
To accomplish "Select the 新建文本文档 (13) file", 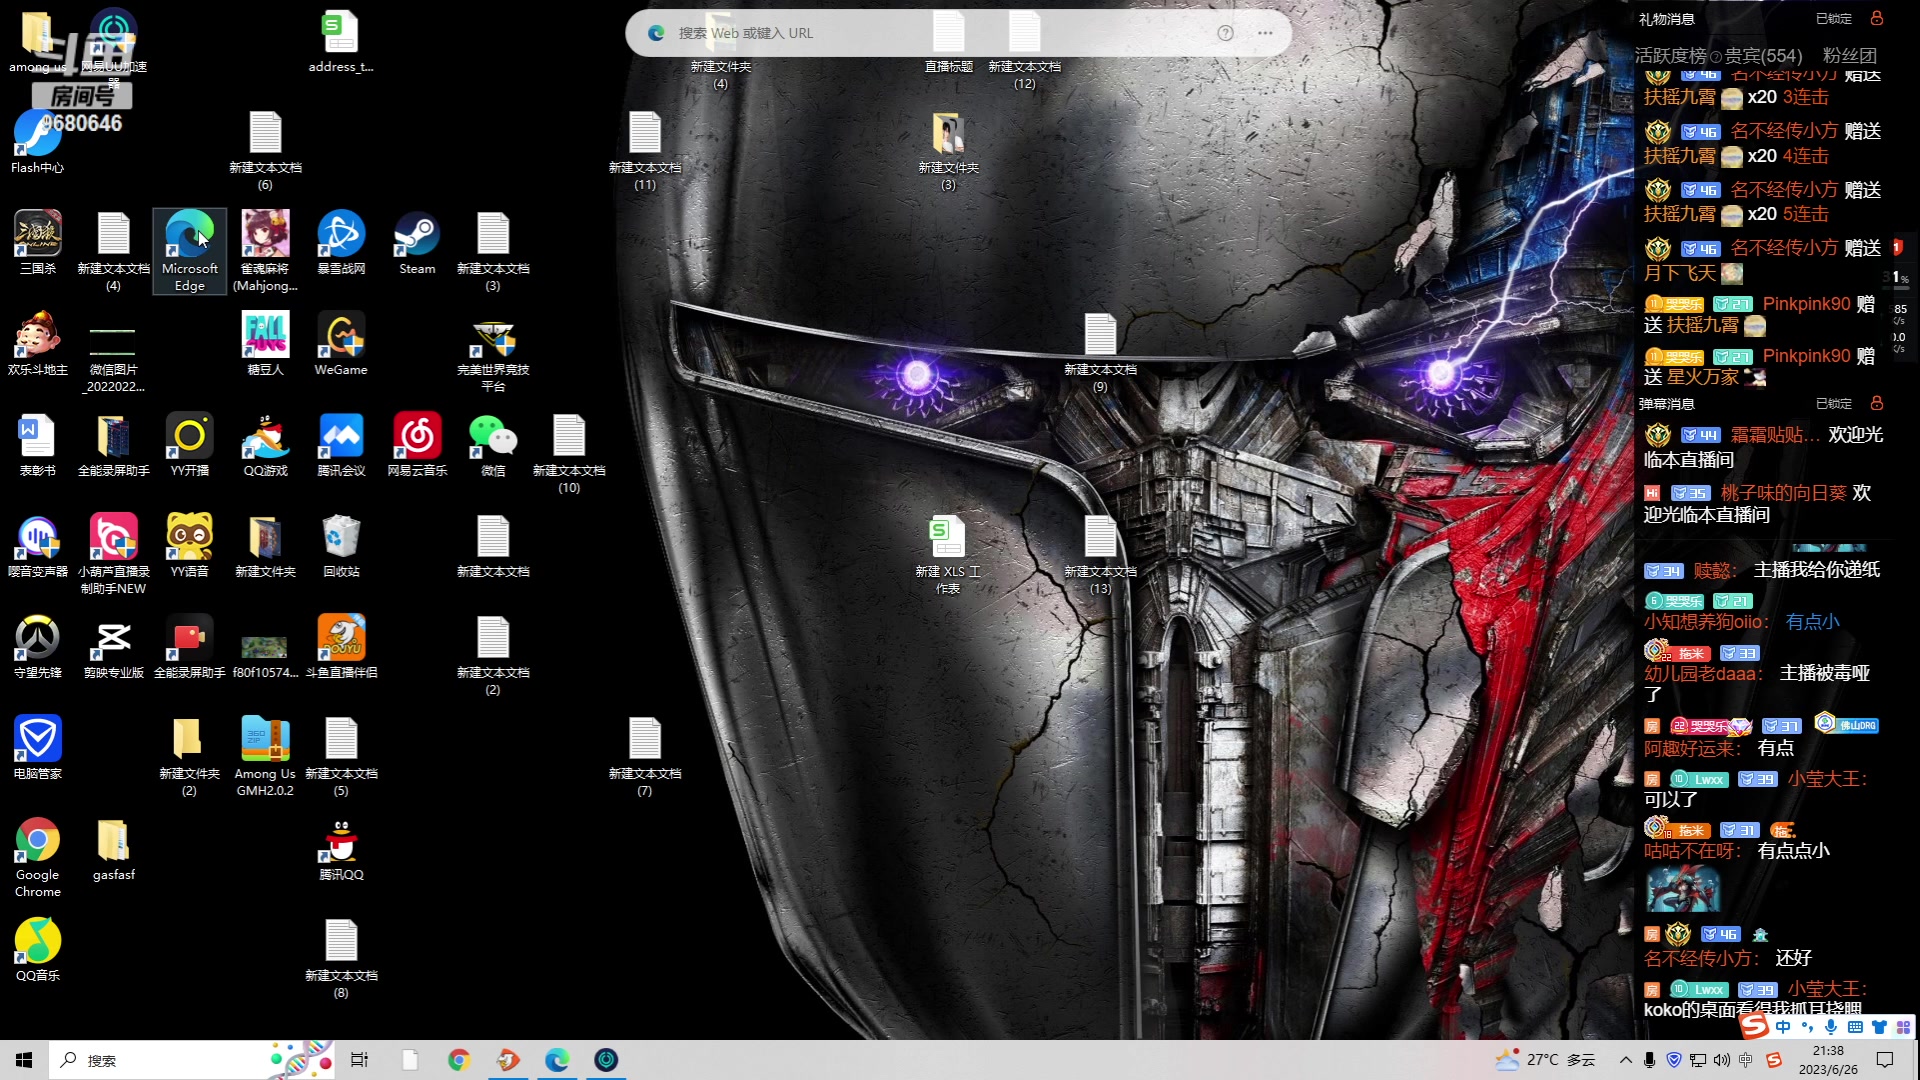I will 1100,554.
